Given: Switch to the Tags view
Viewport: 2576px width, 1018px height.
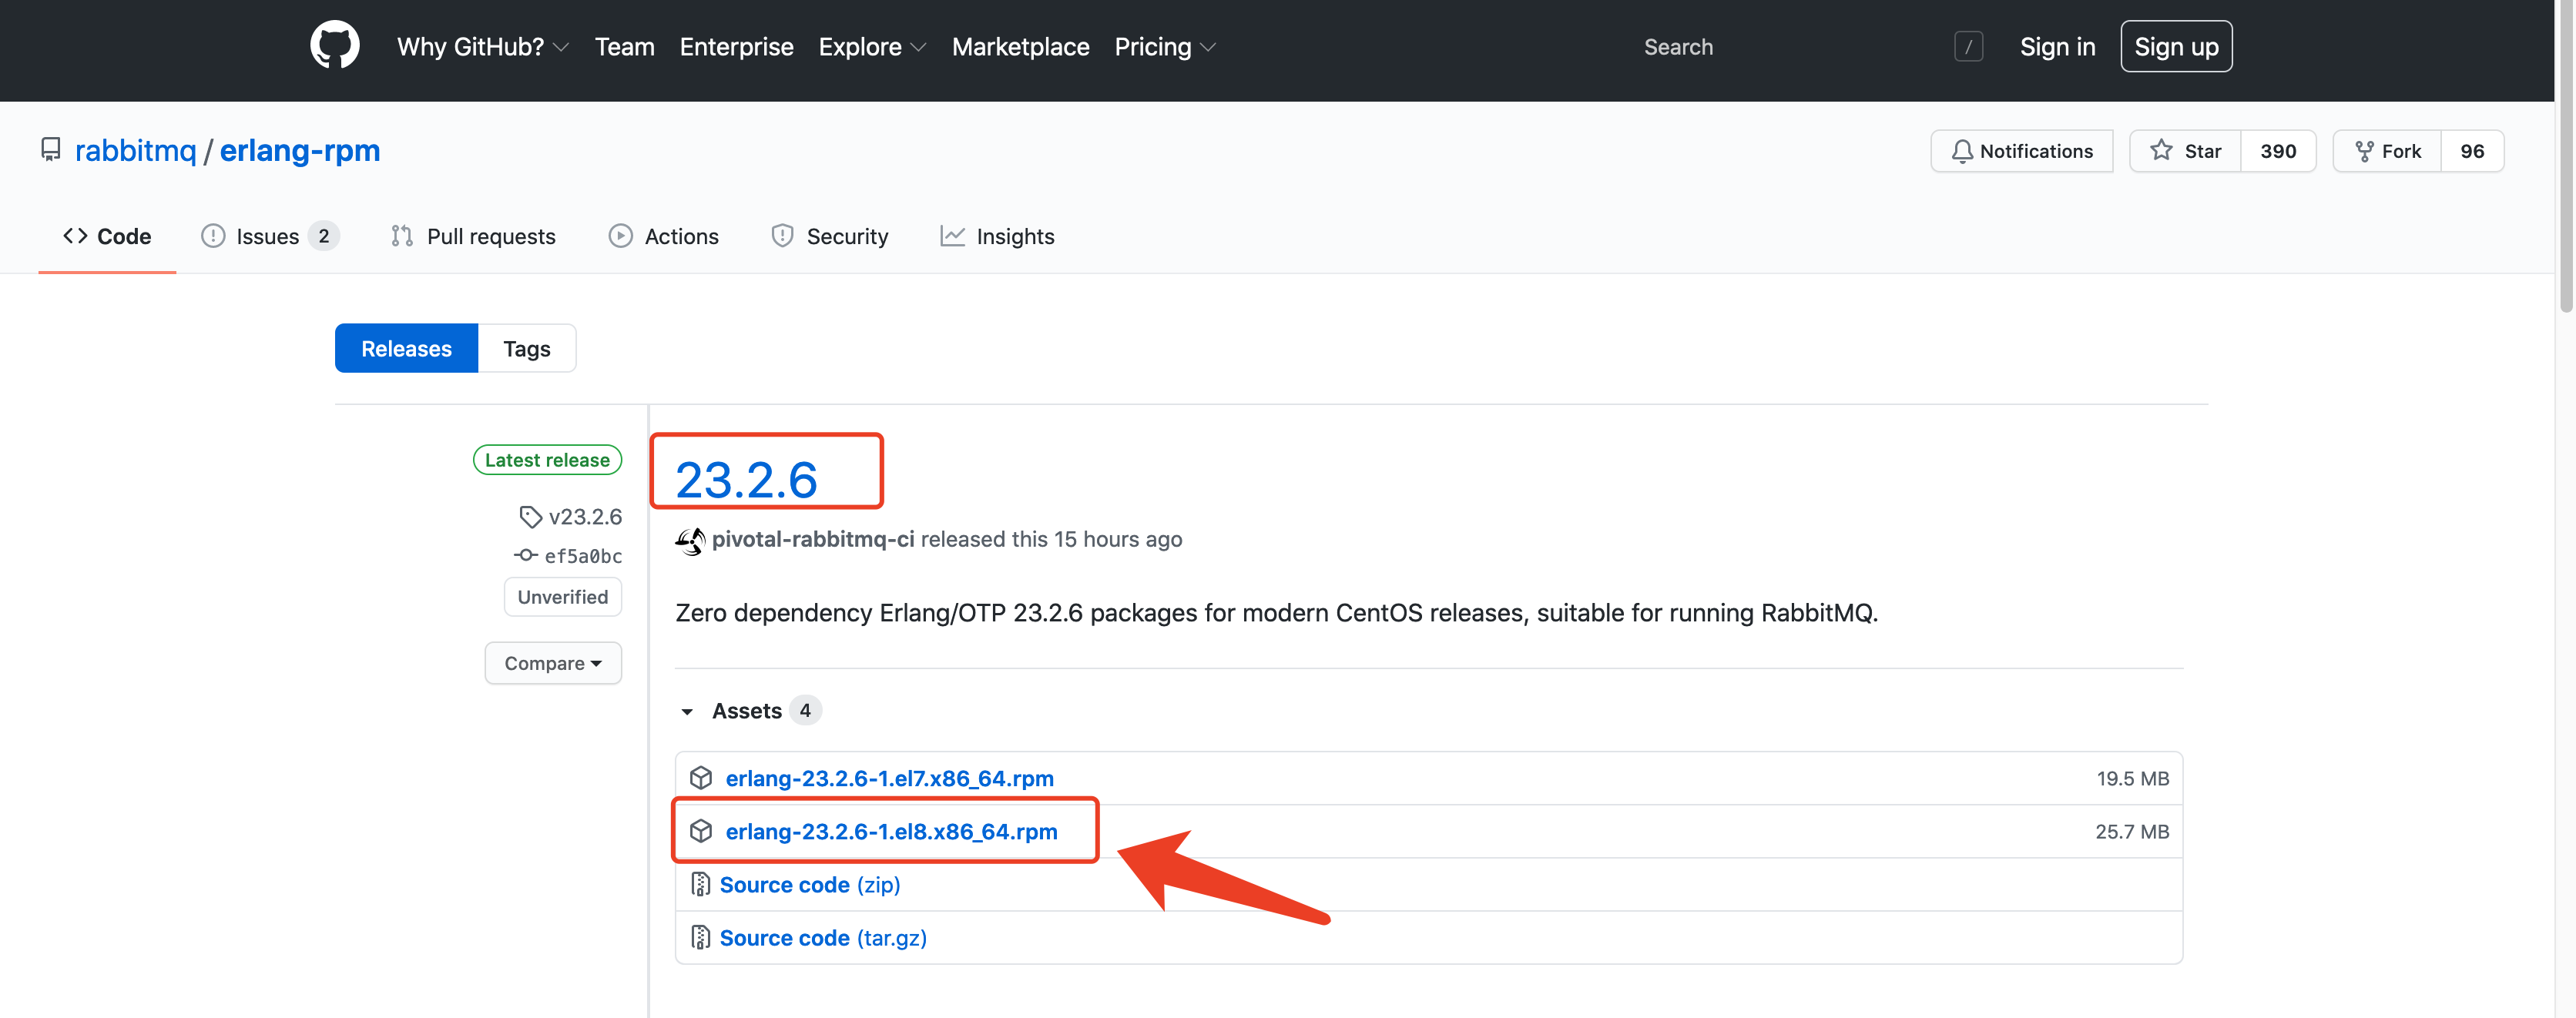Looking at the screenshot, I should coord(526,349).
